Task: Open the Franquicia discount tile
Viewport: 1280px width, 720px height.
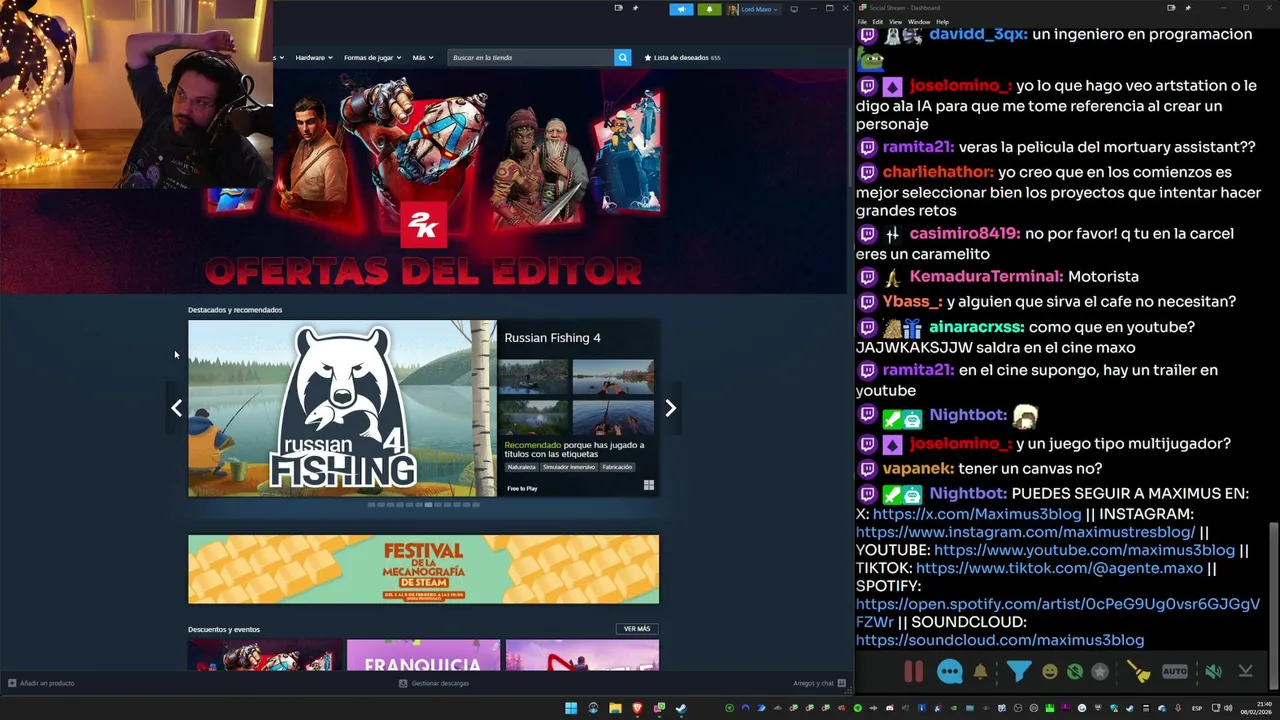Action: pos(423,655)
